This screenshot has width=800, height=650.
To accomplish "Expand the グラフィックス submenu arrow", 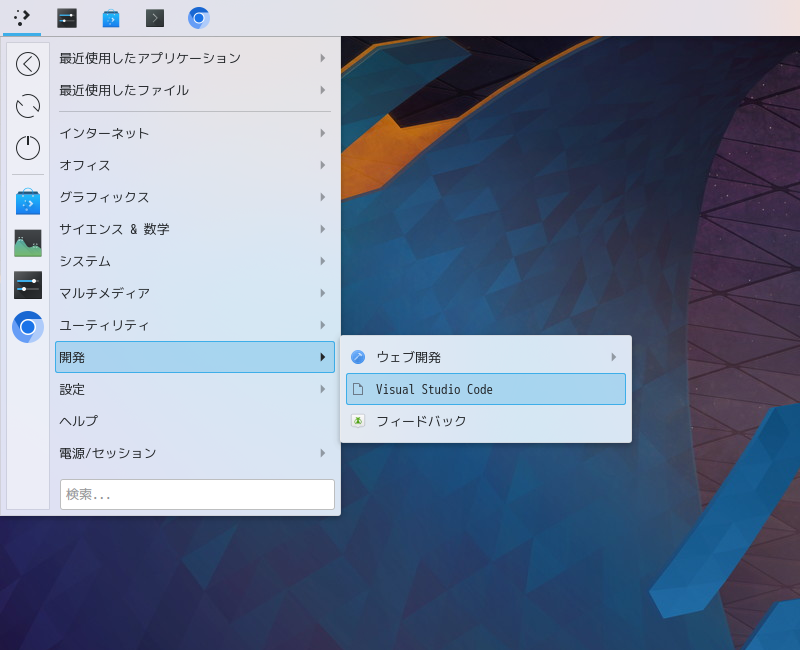I will pos(322,197).
